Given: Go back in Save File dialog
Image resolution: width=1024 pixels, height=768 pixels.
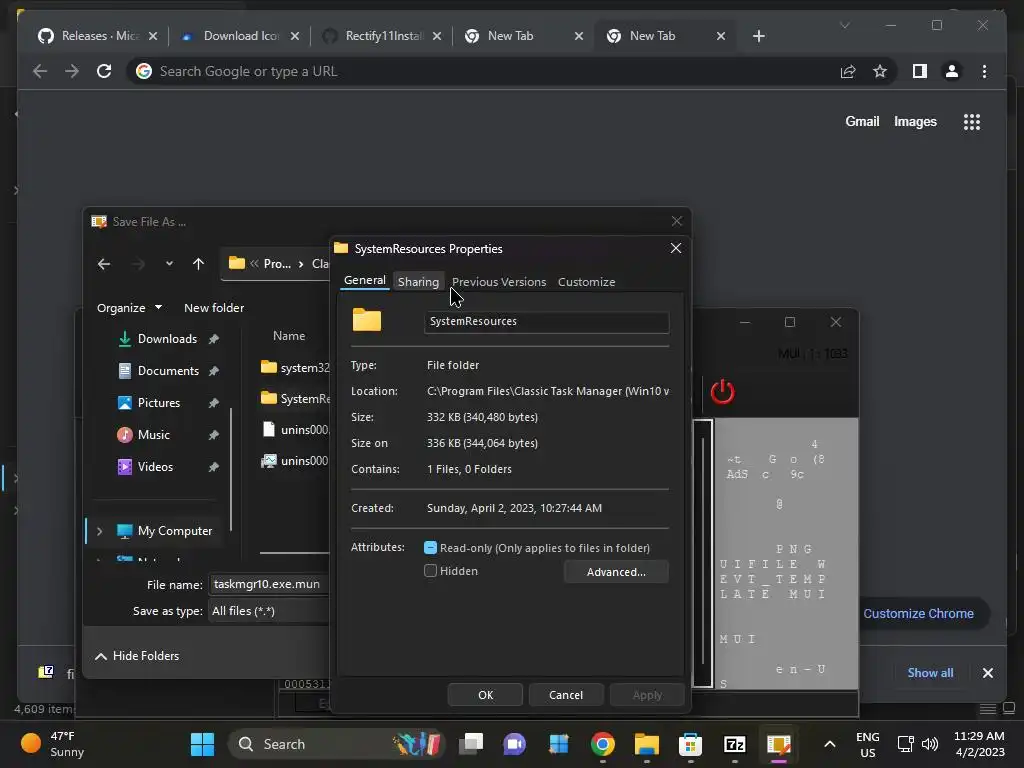Looking at the screenshot, I should coord(104,264).
